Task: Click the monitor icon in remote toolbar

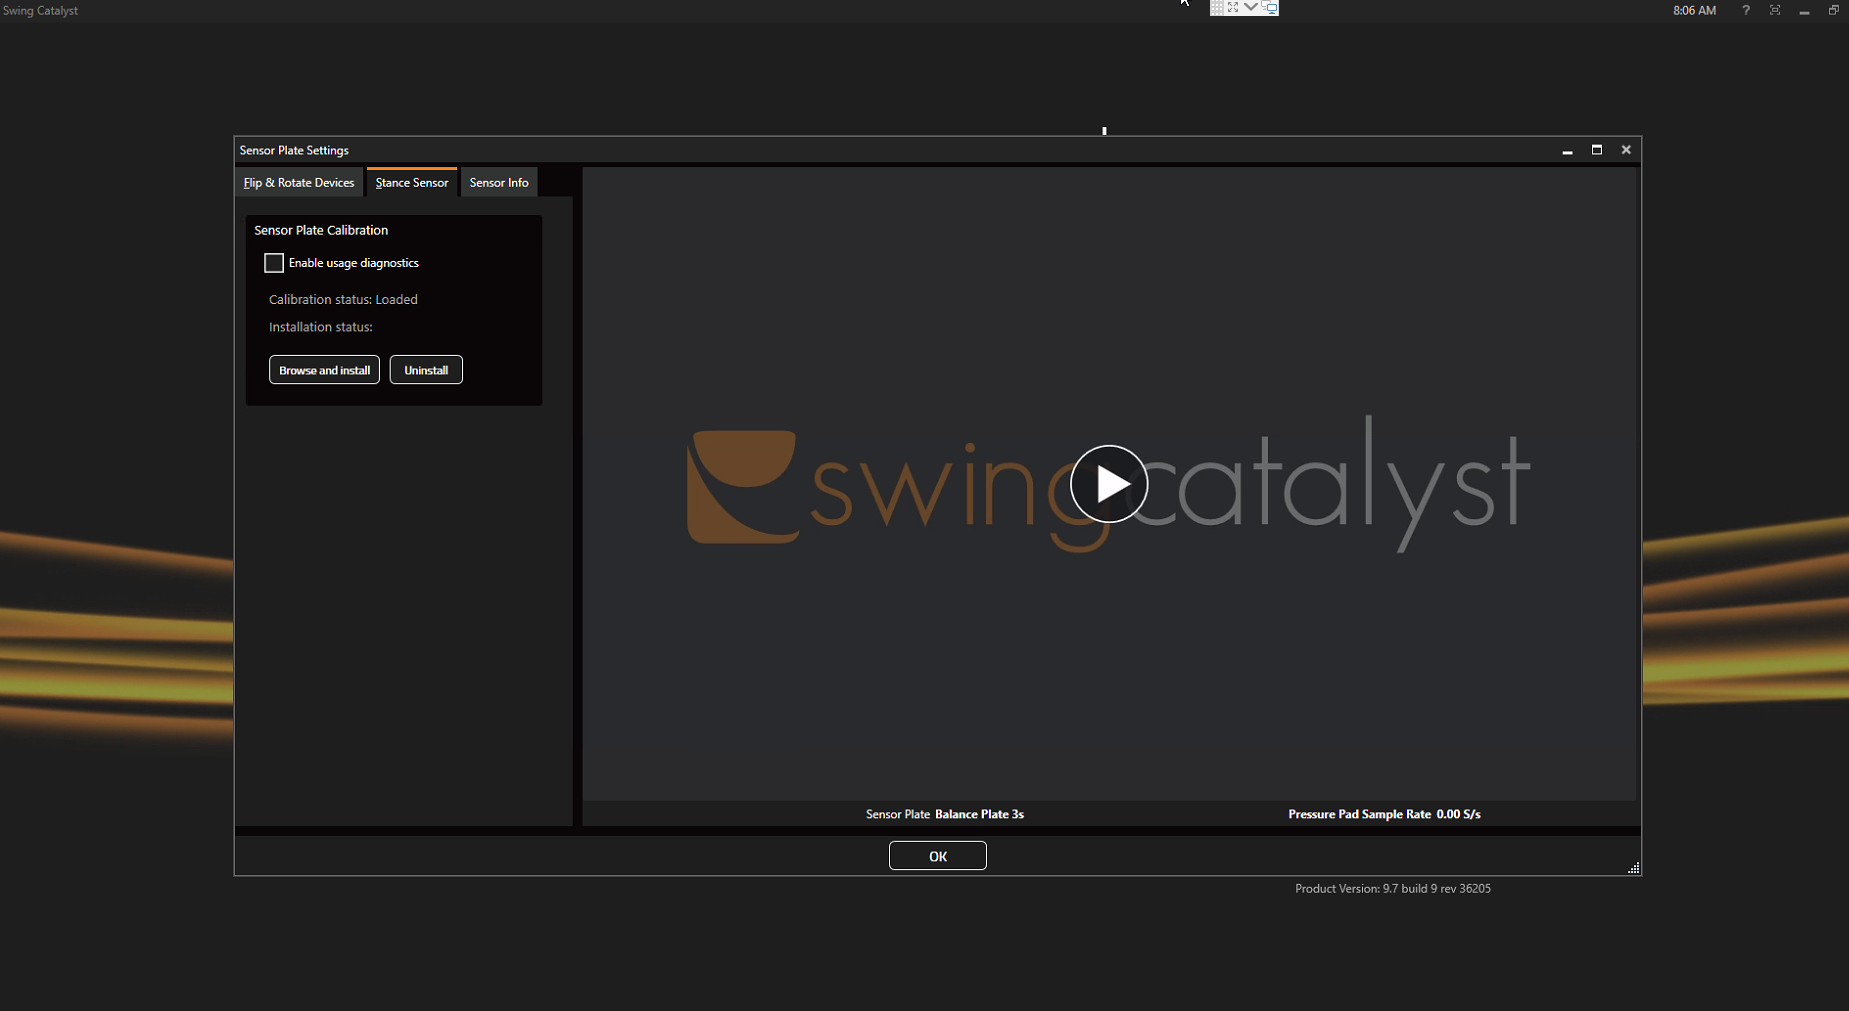Action: [1270, 8]
